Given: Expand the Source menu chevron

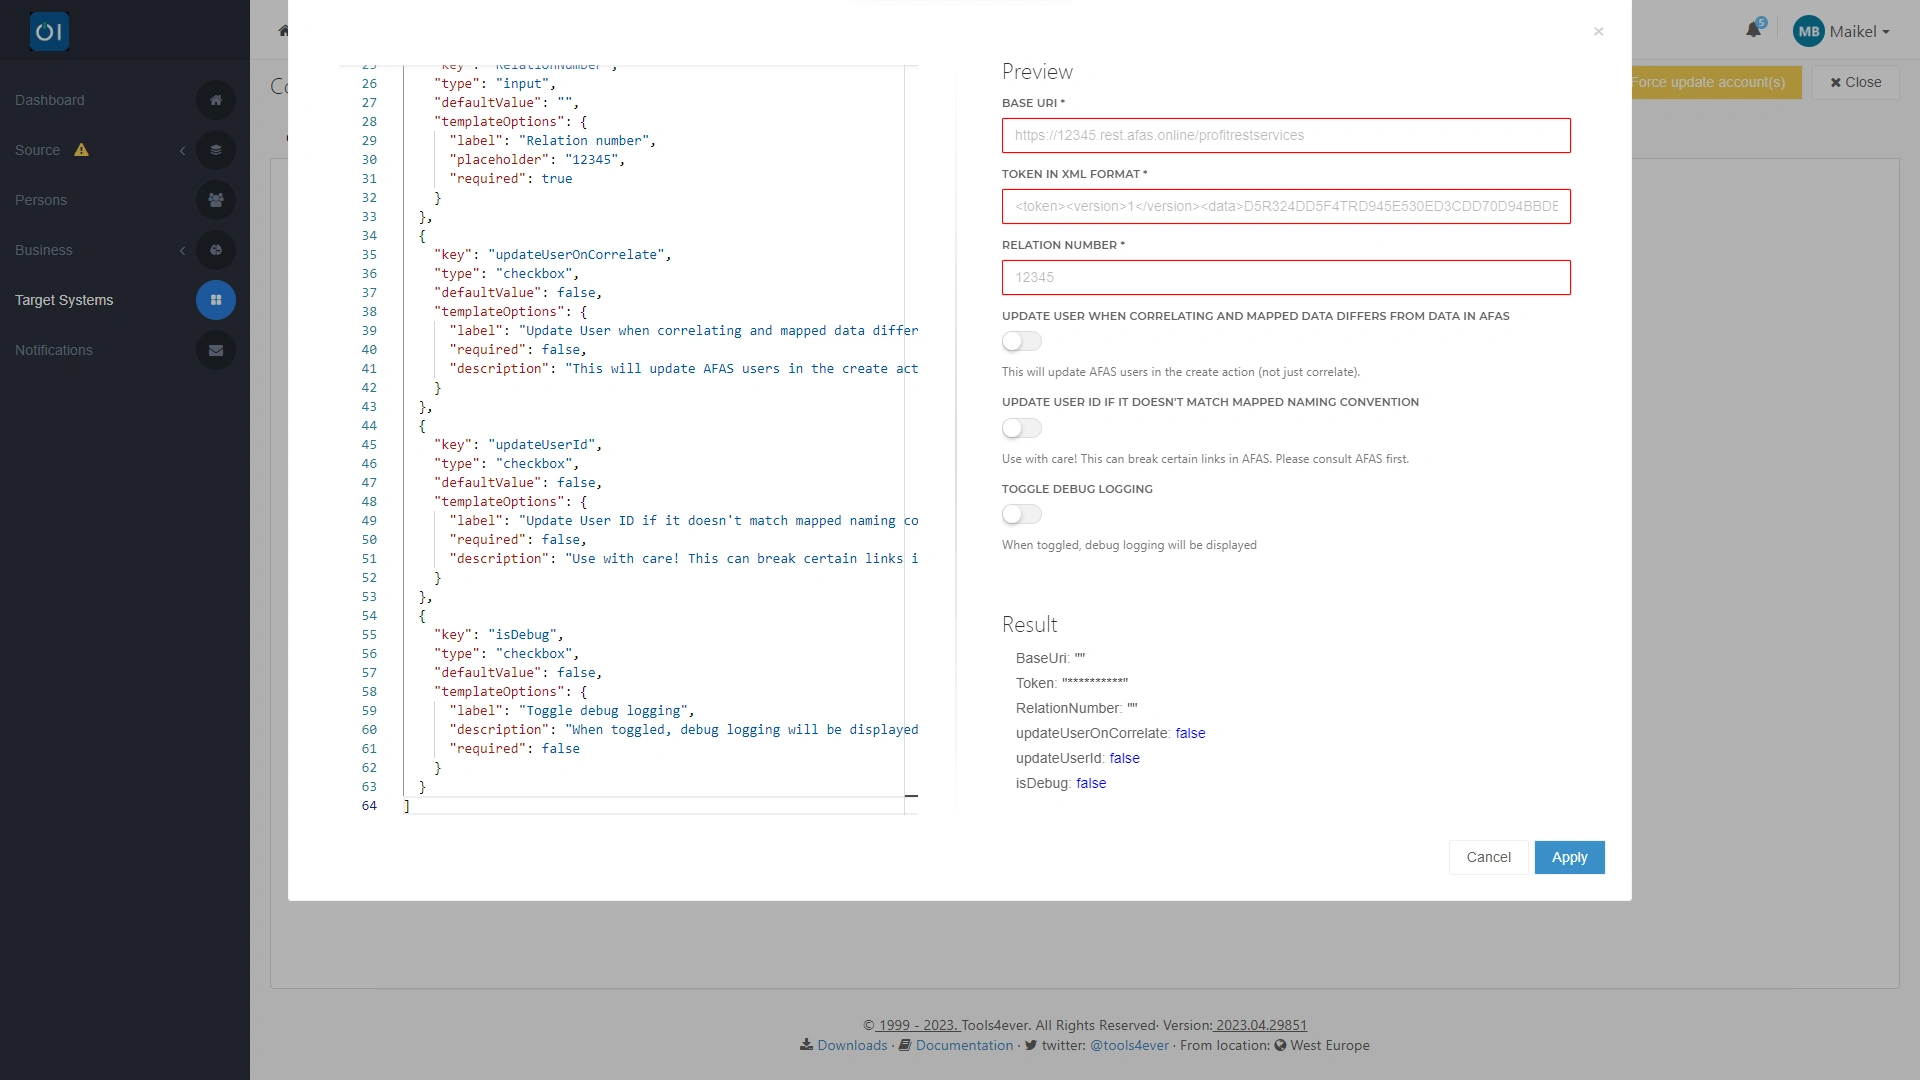Looking at the screenshot, I should pos(182,150).
